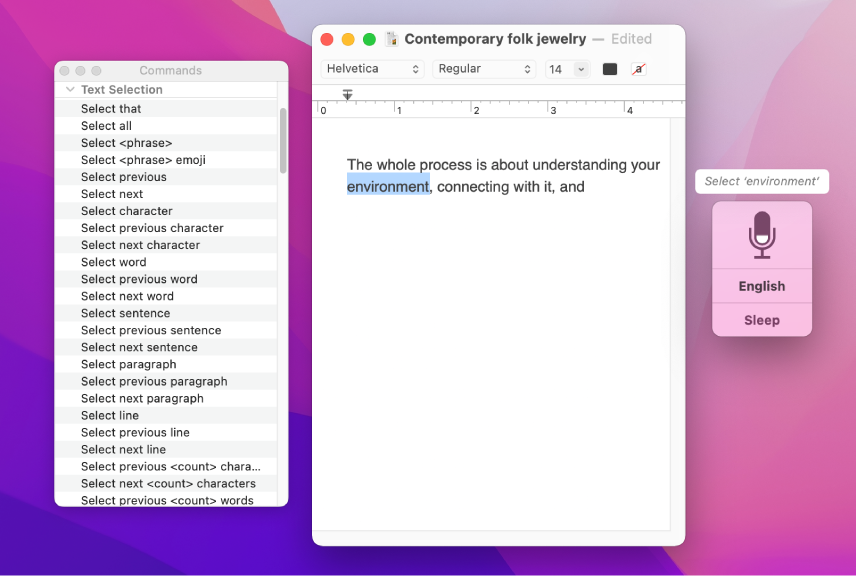Click the English language button

pos(761,286)
